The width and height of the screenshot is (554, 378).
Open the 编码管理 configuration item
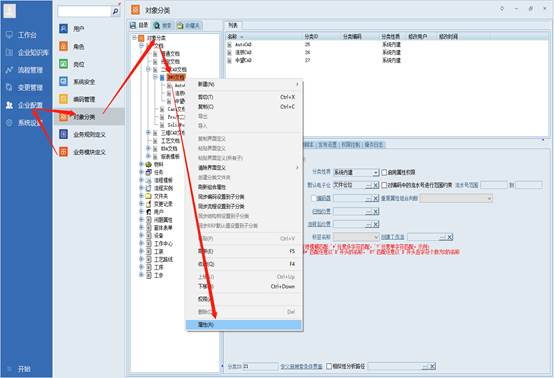tap(84, 99)
